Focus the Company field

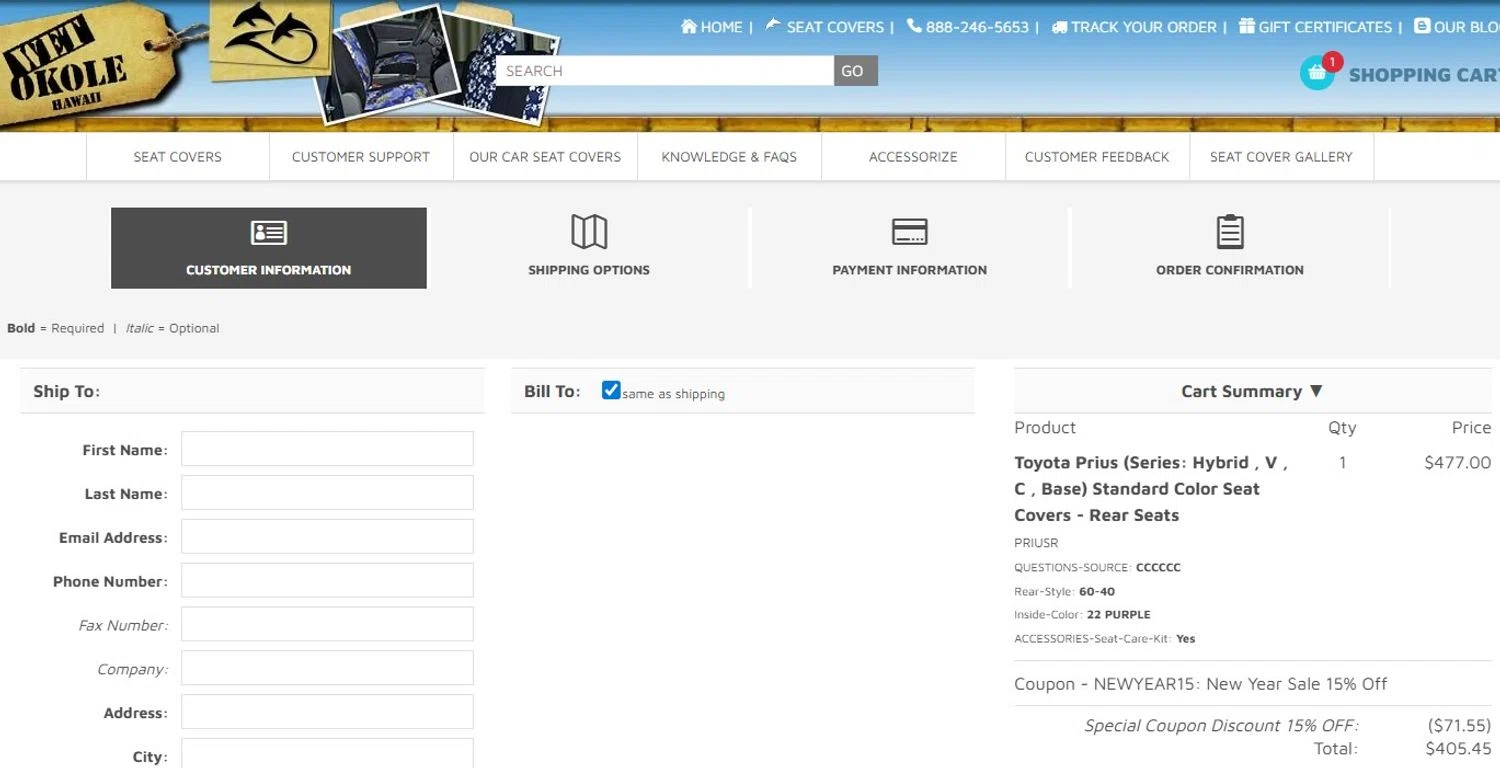click(327, 669)
